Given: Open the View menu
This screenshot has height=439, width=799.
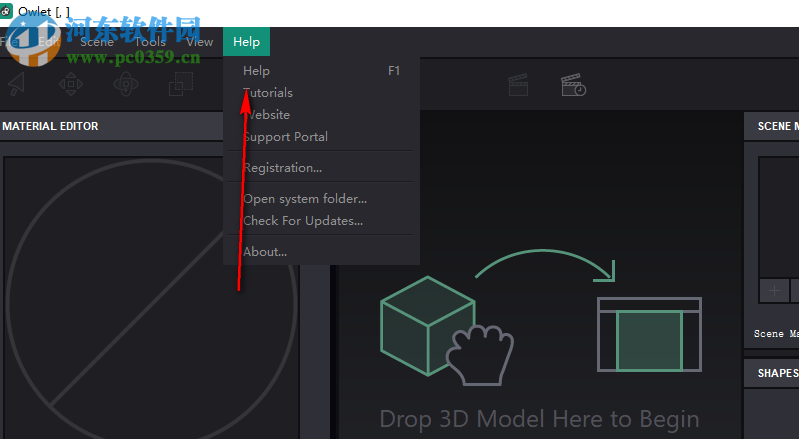Looking at the screenshot, I should [199, 42].
